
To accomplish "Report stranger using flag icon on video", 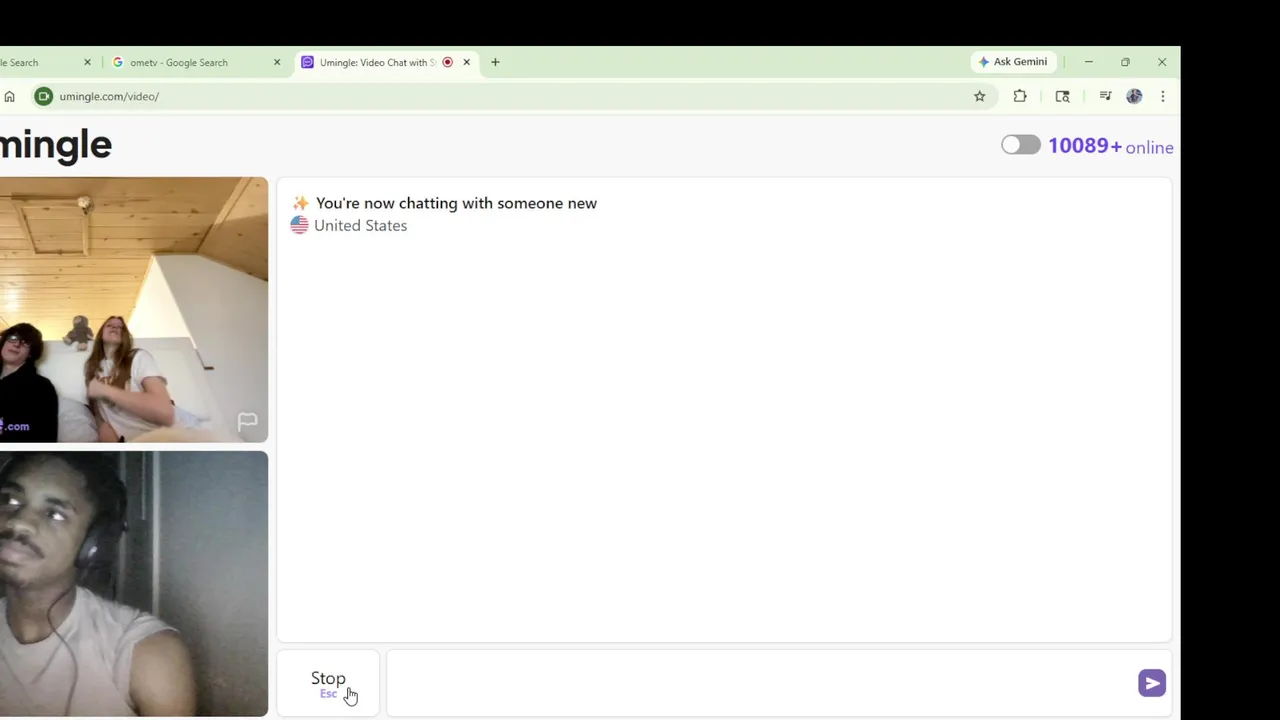I will tap(247, 421).
